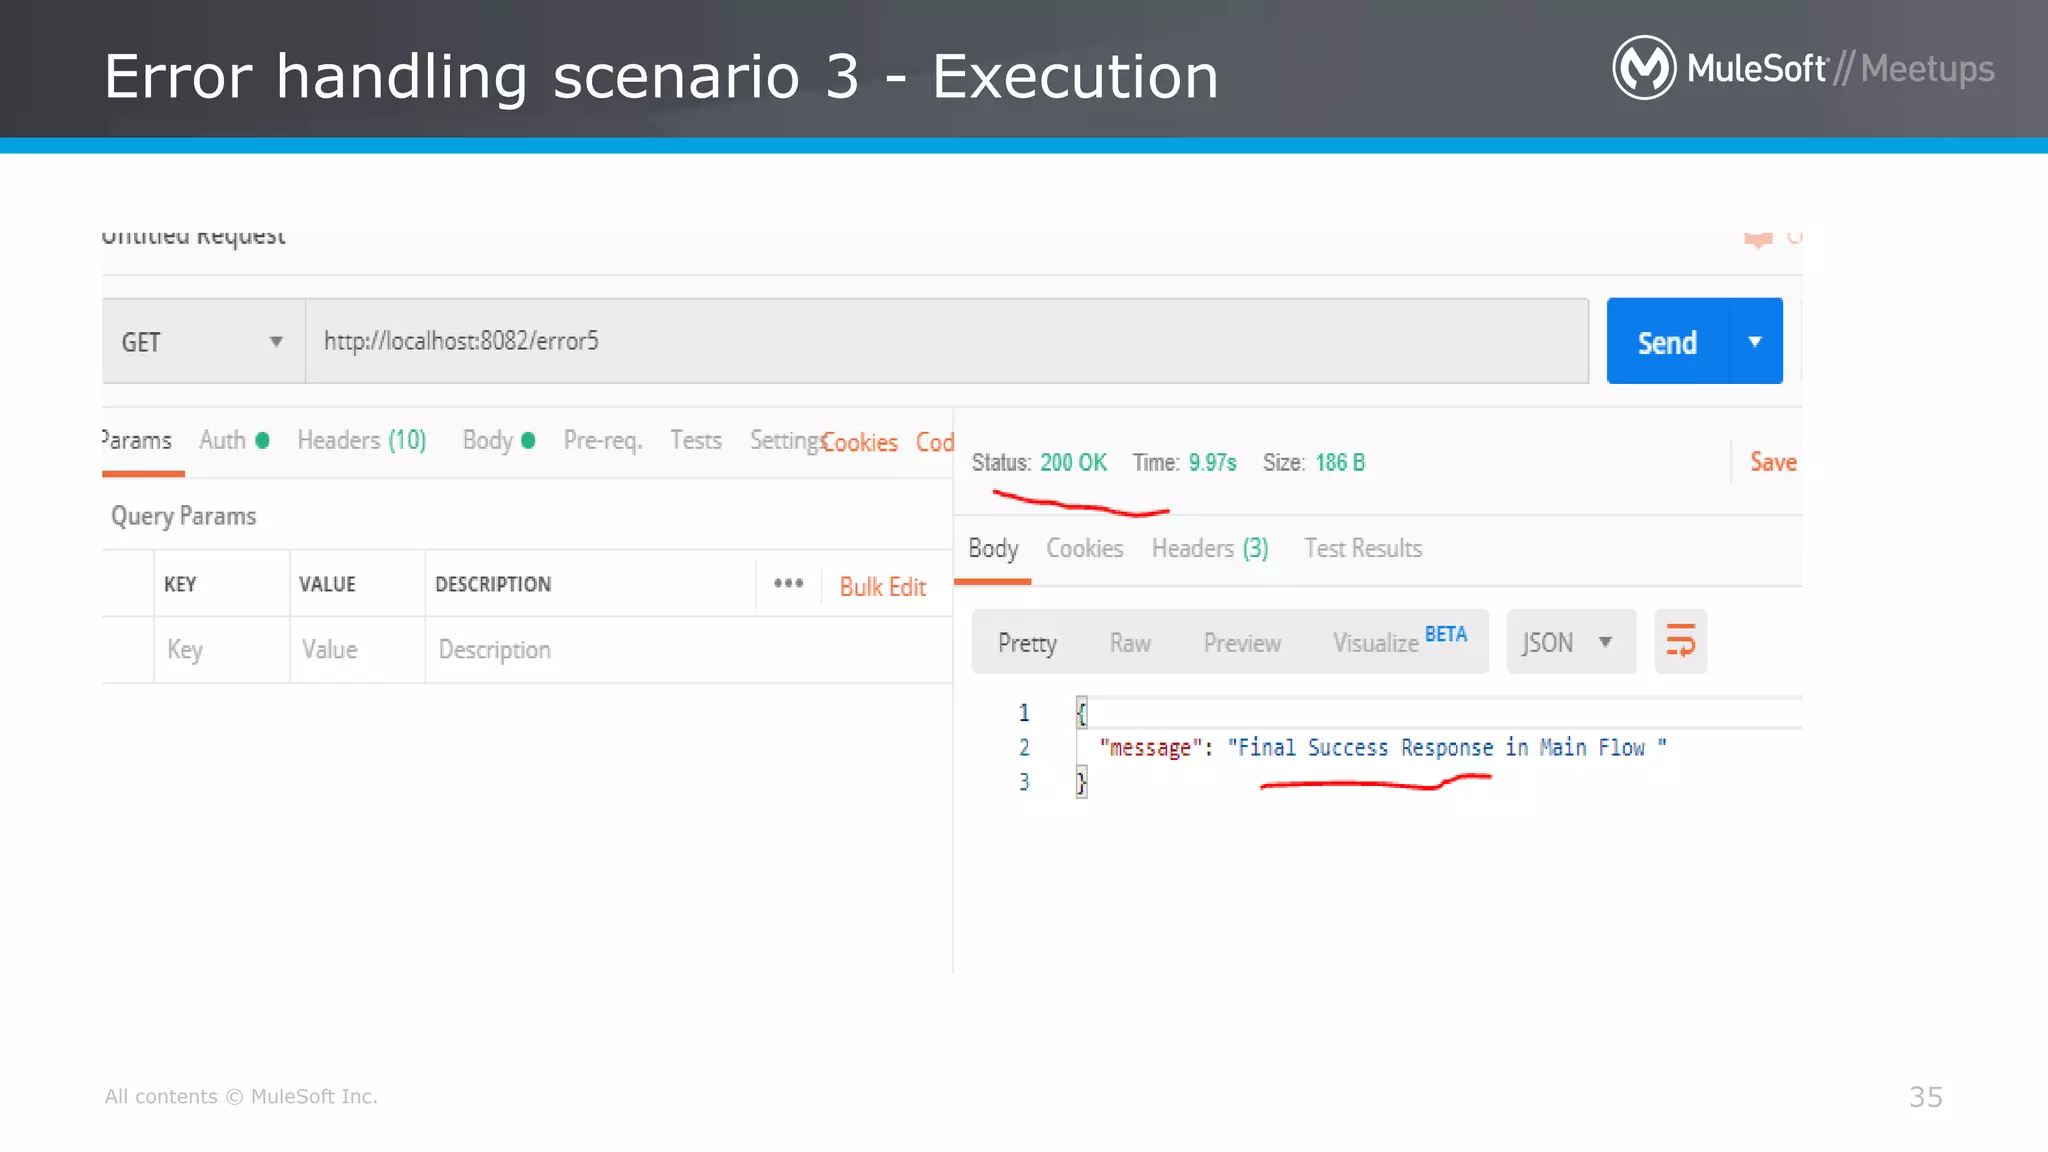
Task: Click the Send button
Action: 1667,341
